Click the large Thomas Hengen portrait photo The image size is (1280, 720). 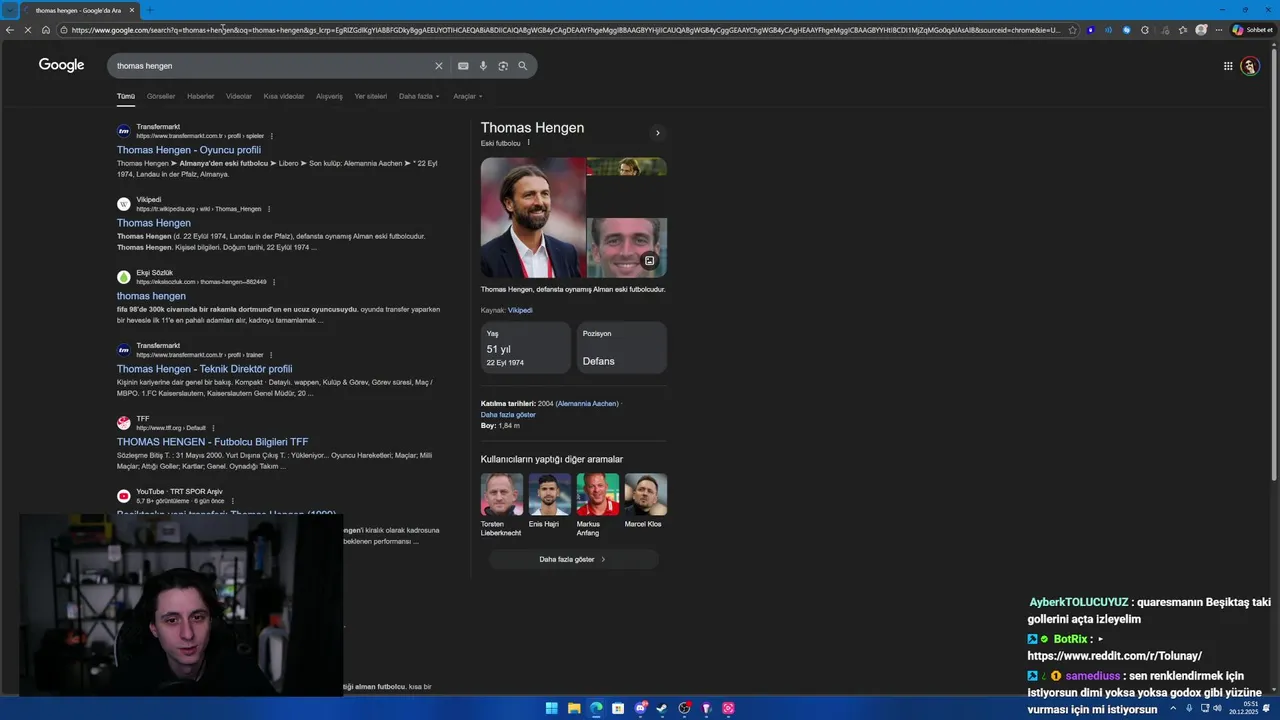click(533, 217)
